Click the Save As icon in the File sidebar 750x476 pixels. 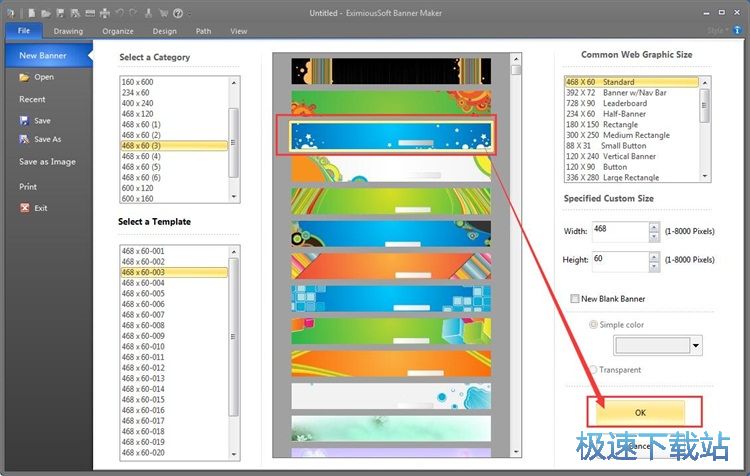[x=24, y=139]
